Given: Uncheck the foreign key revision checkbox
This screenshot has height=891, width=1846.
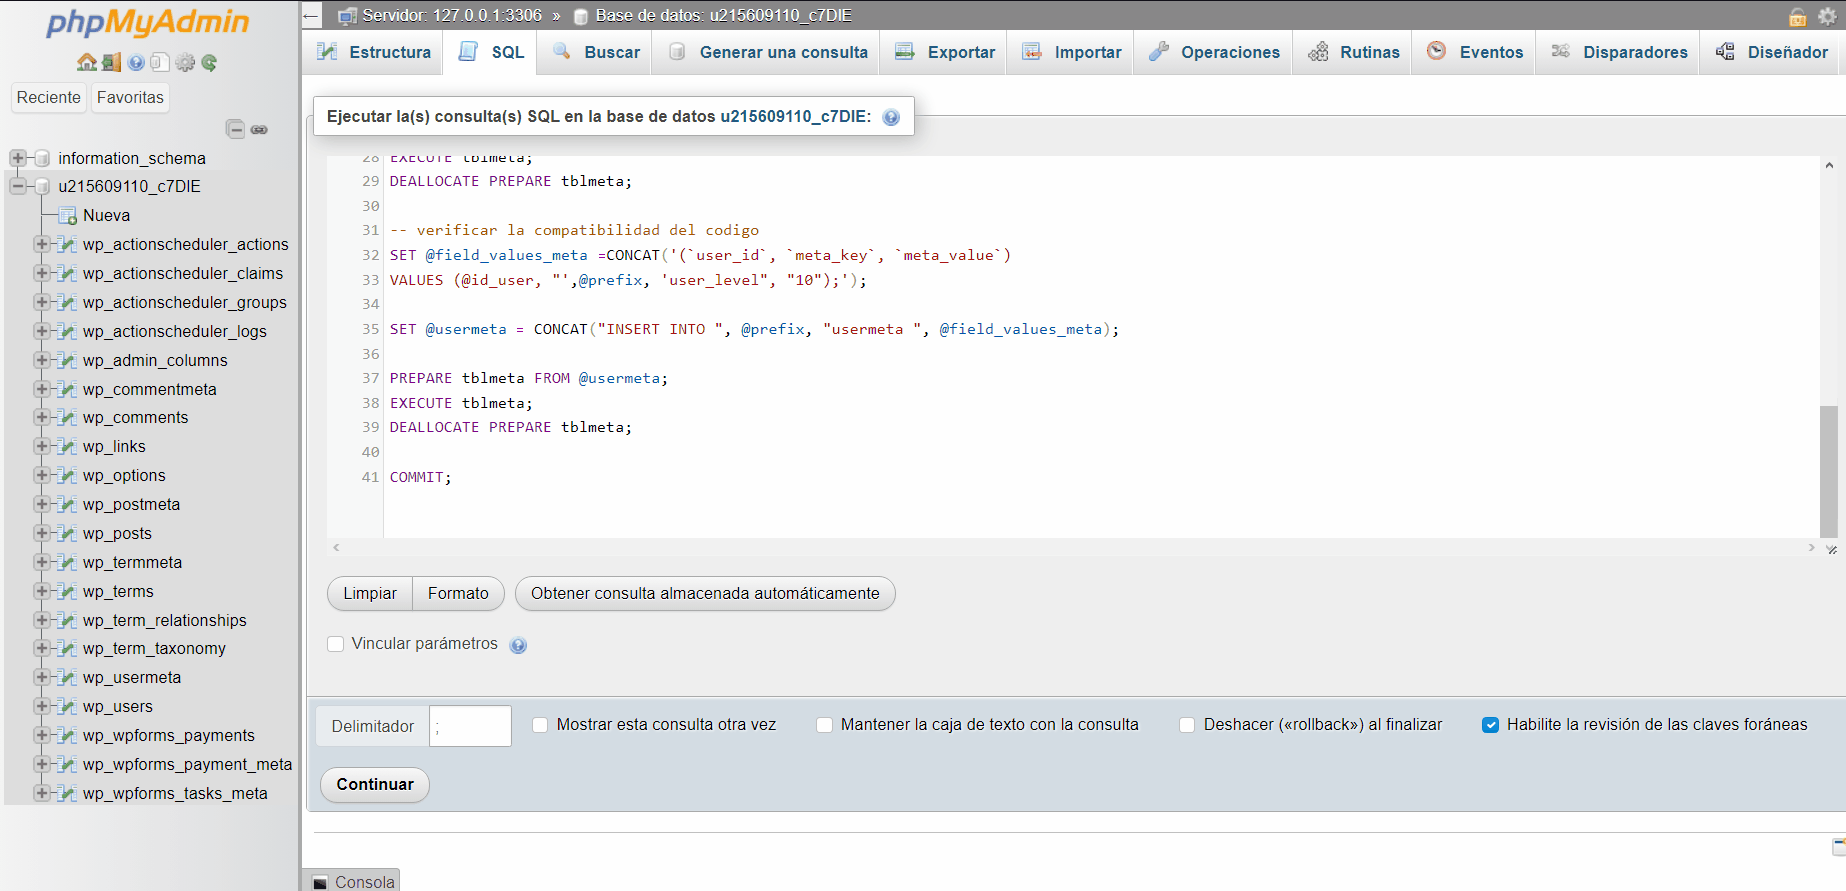Looking at the screenshot, I should tap(1490, 725).
